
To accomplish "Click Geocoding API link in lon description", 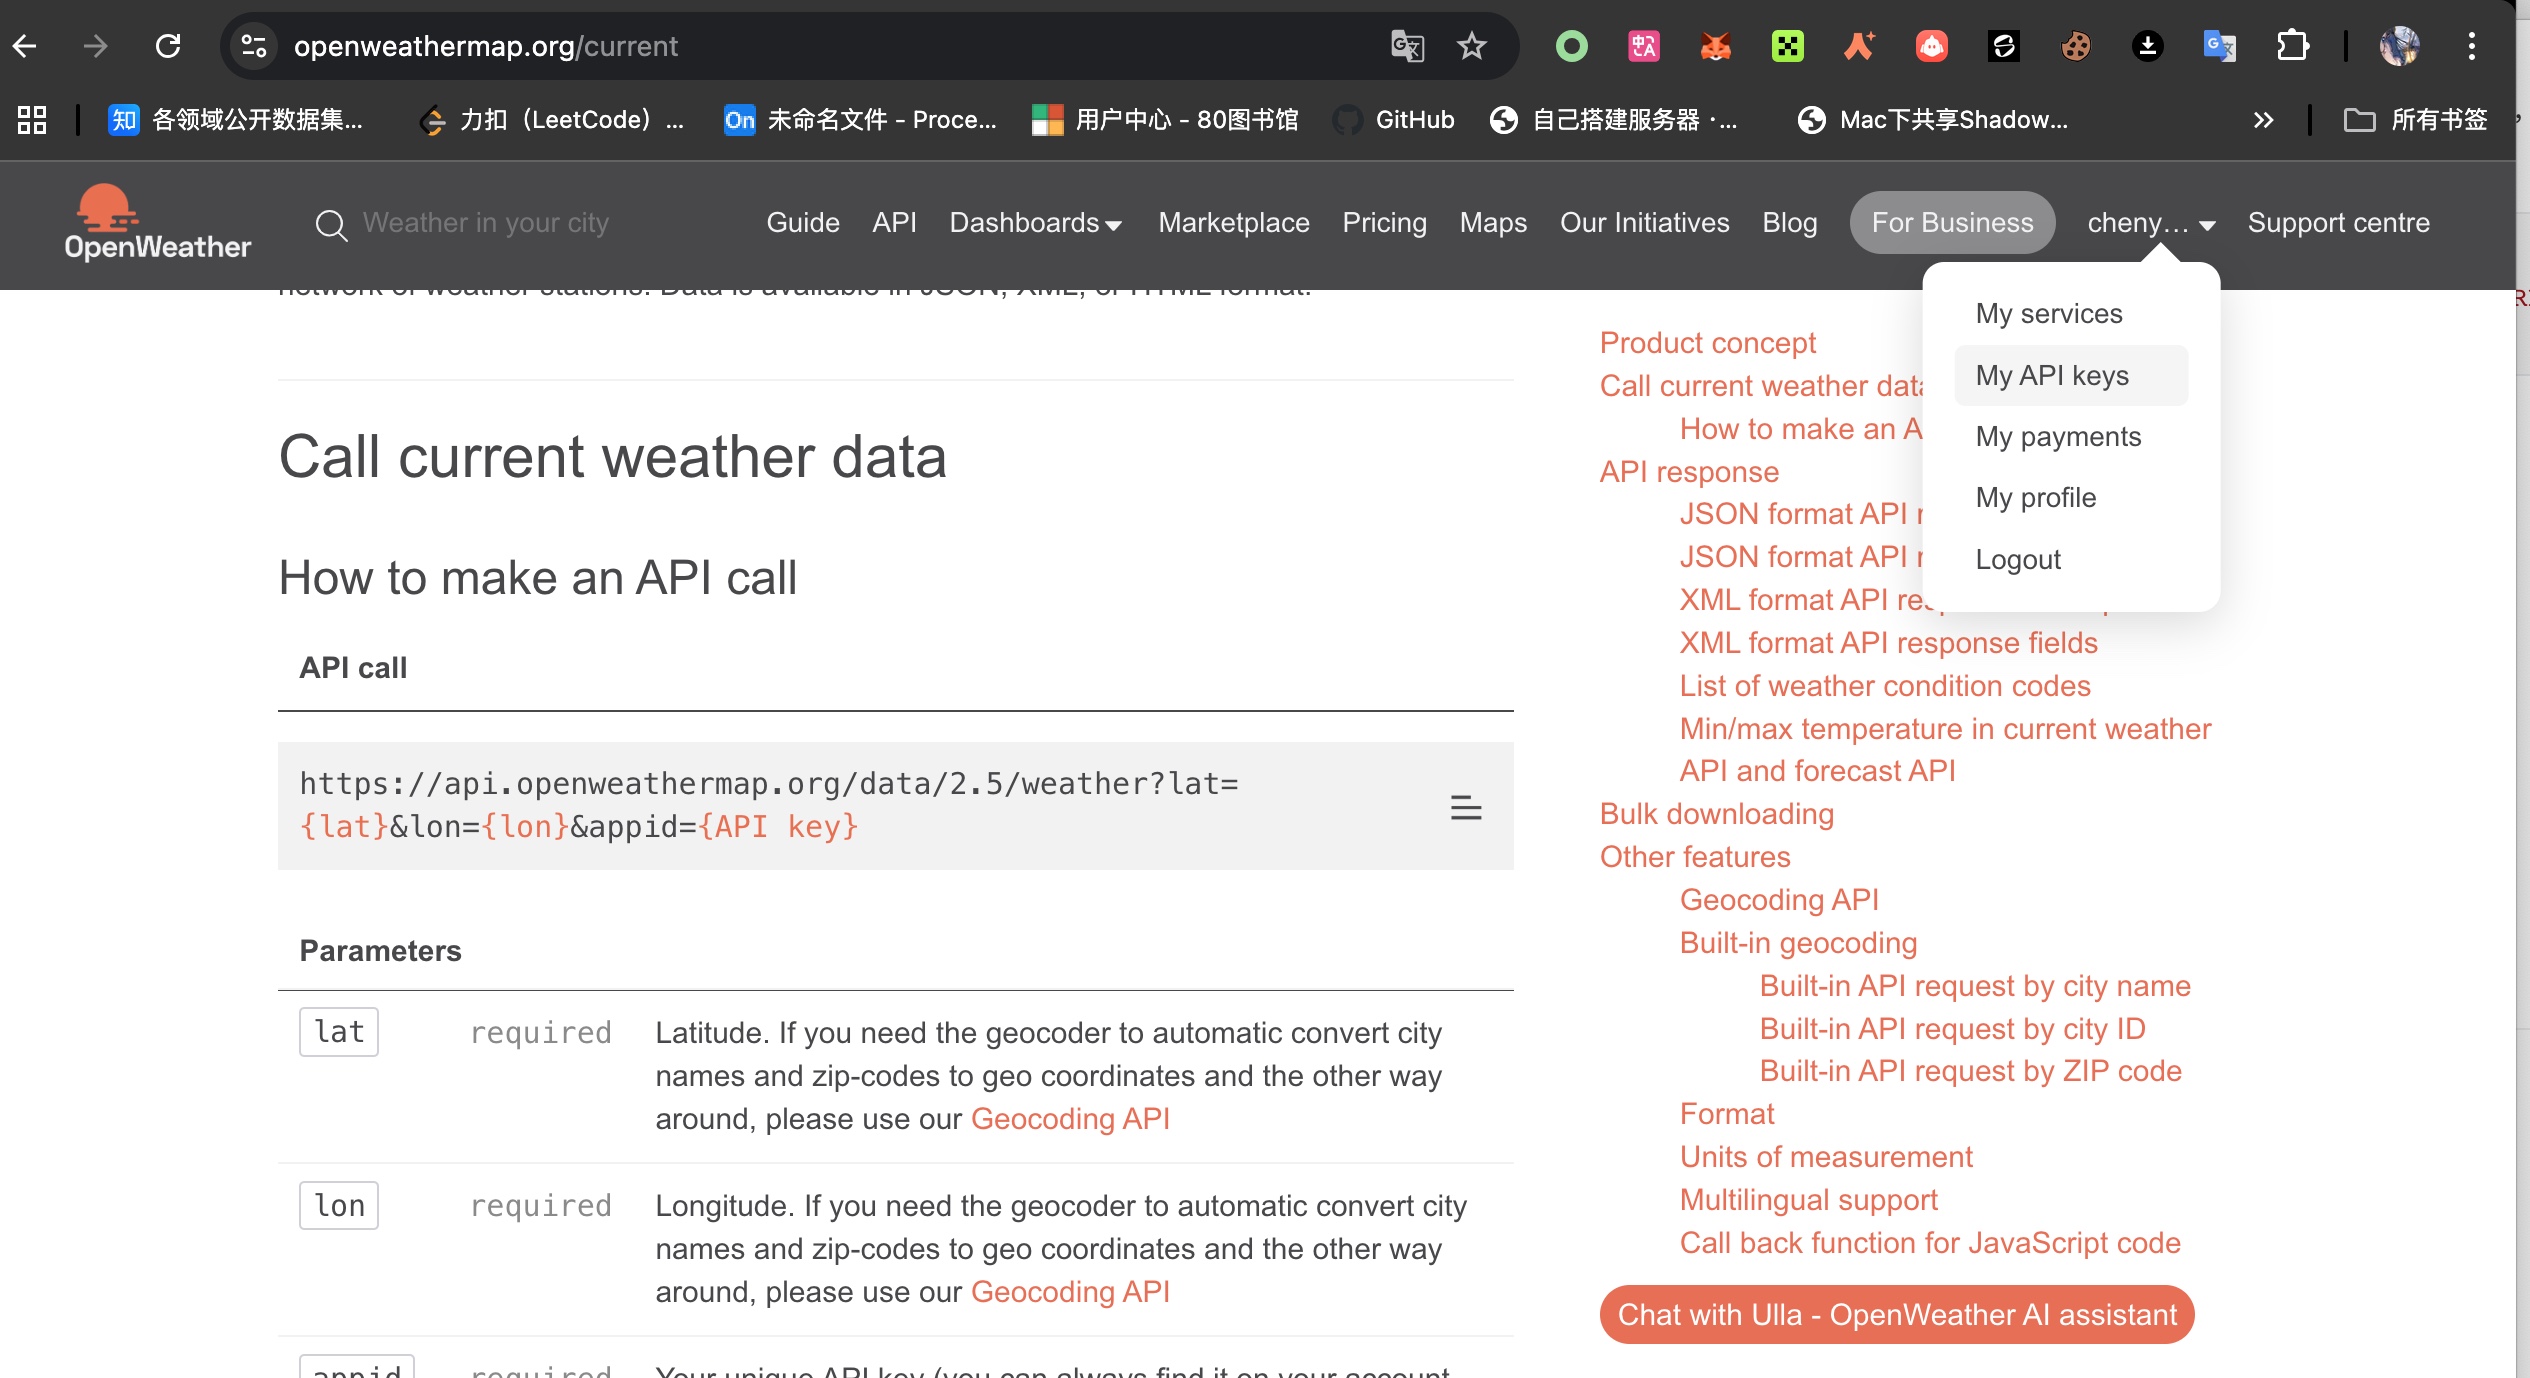I will [1070, 1292].
